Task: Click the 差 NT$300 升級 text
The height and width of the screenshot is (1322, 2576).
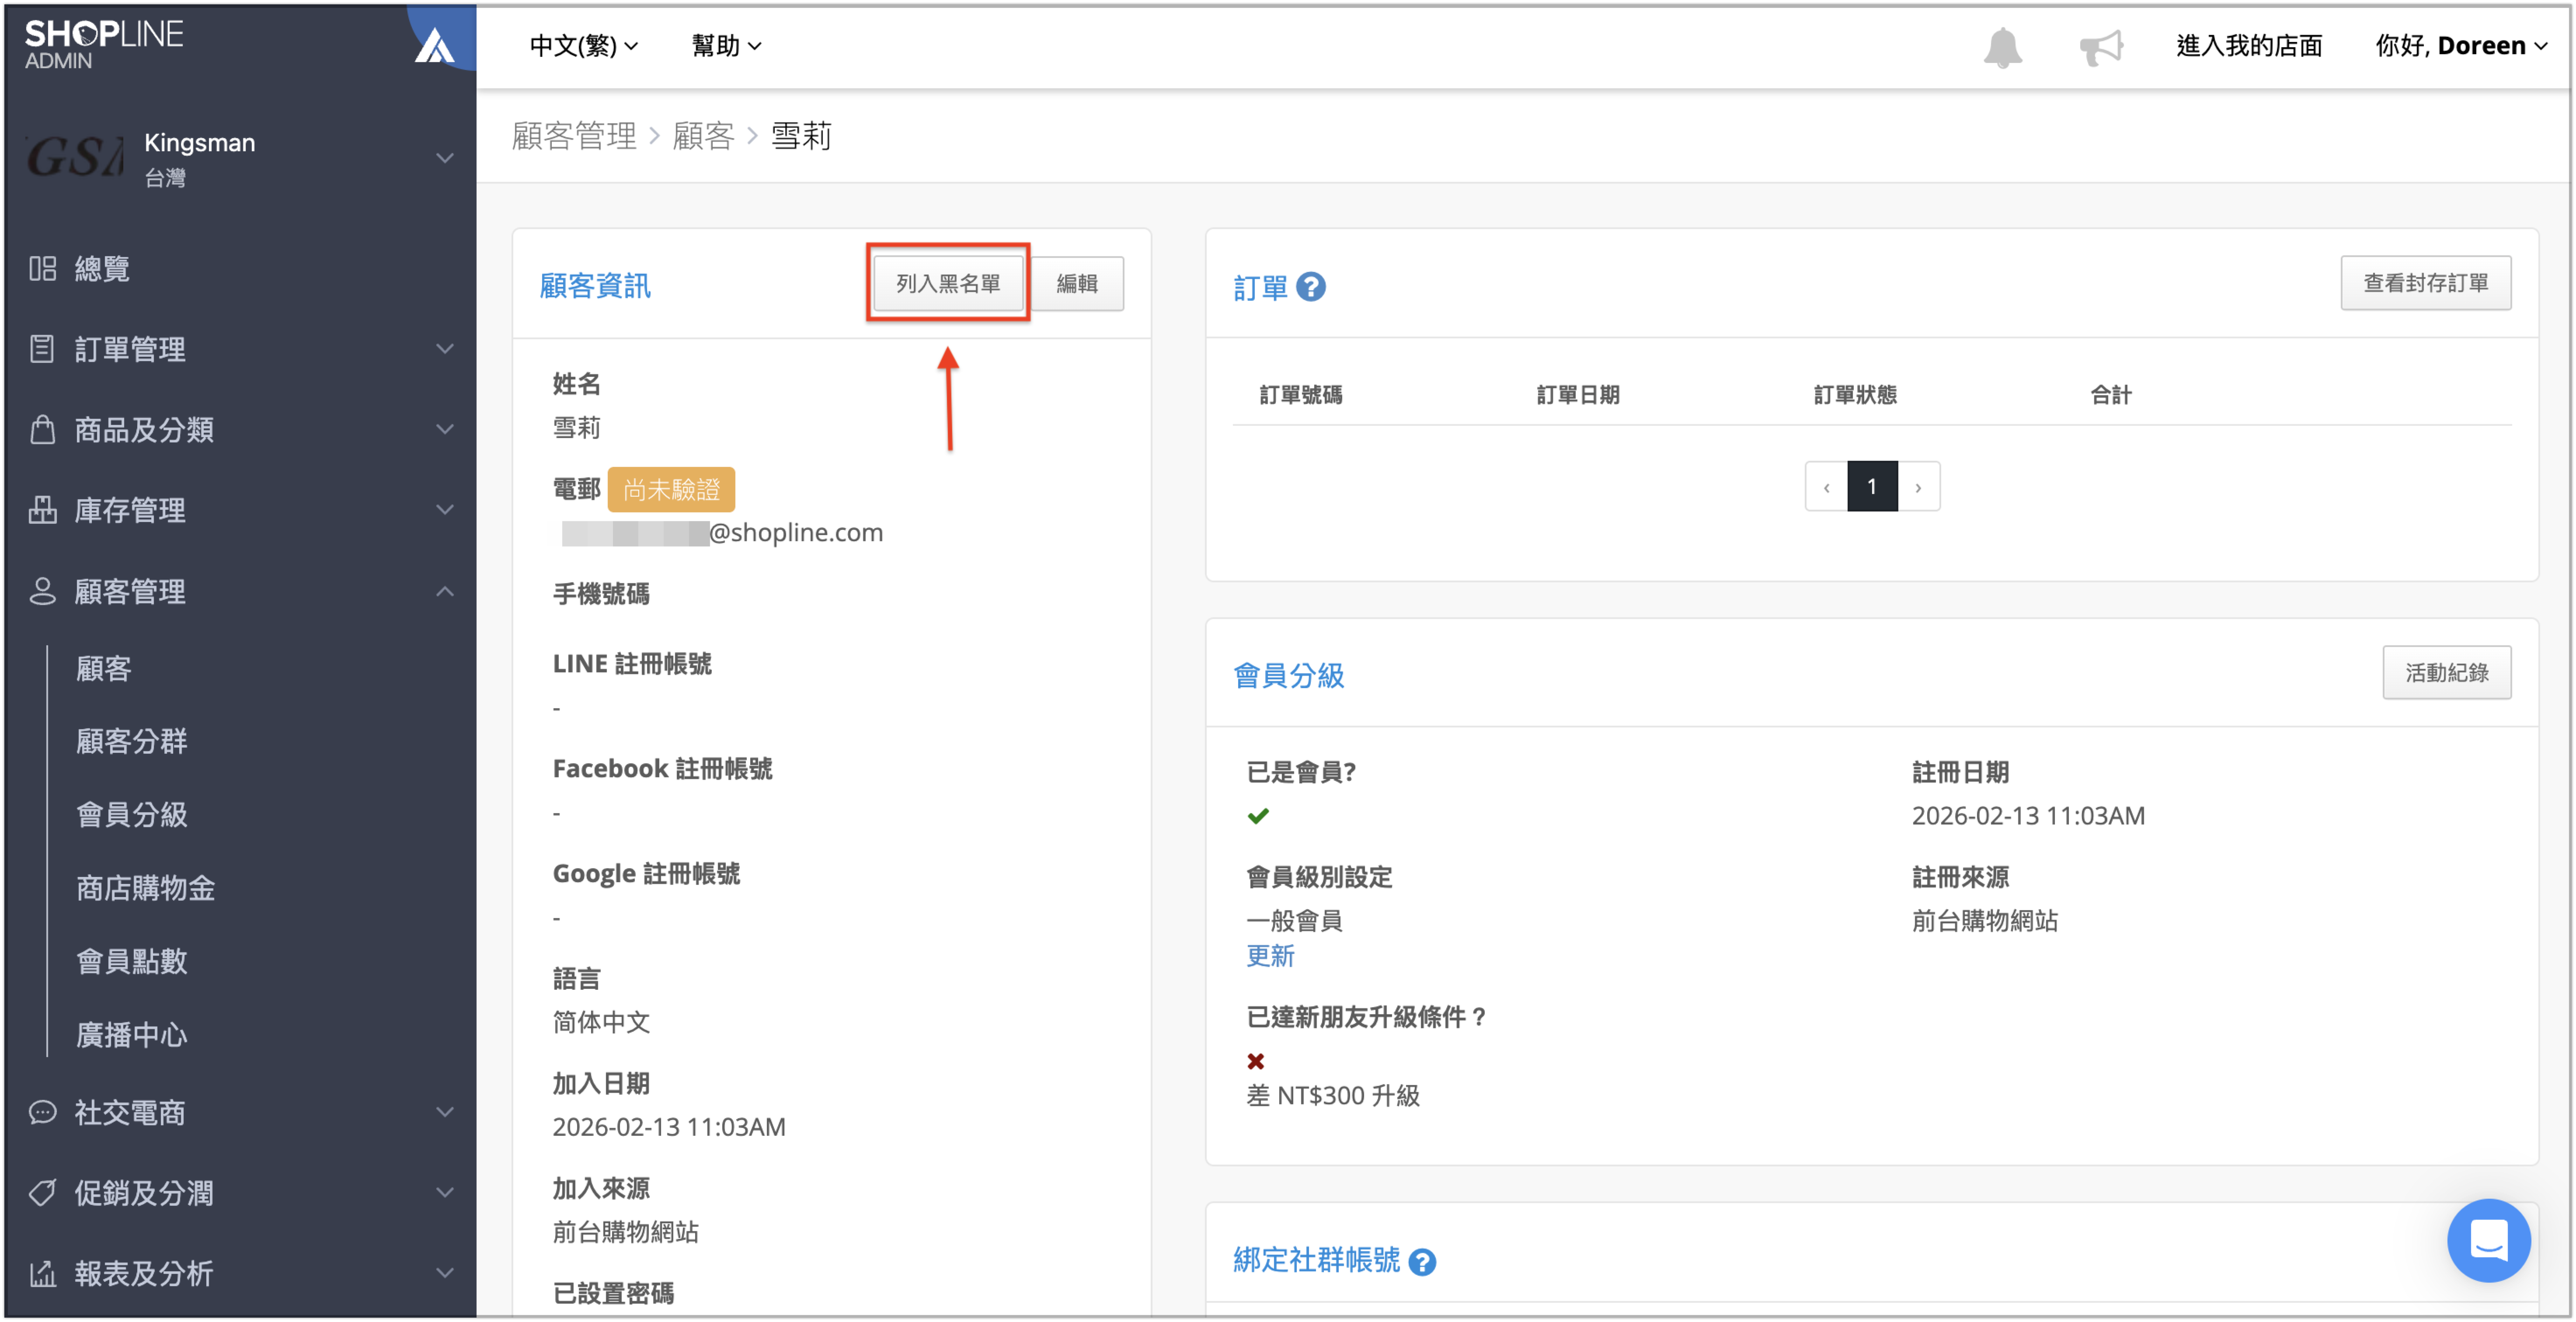Action: [1332, 1096]
